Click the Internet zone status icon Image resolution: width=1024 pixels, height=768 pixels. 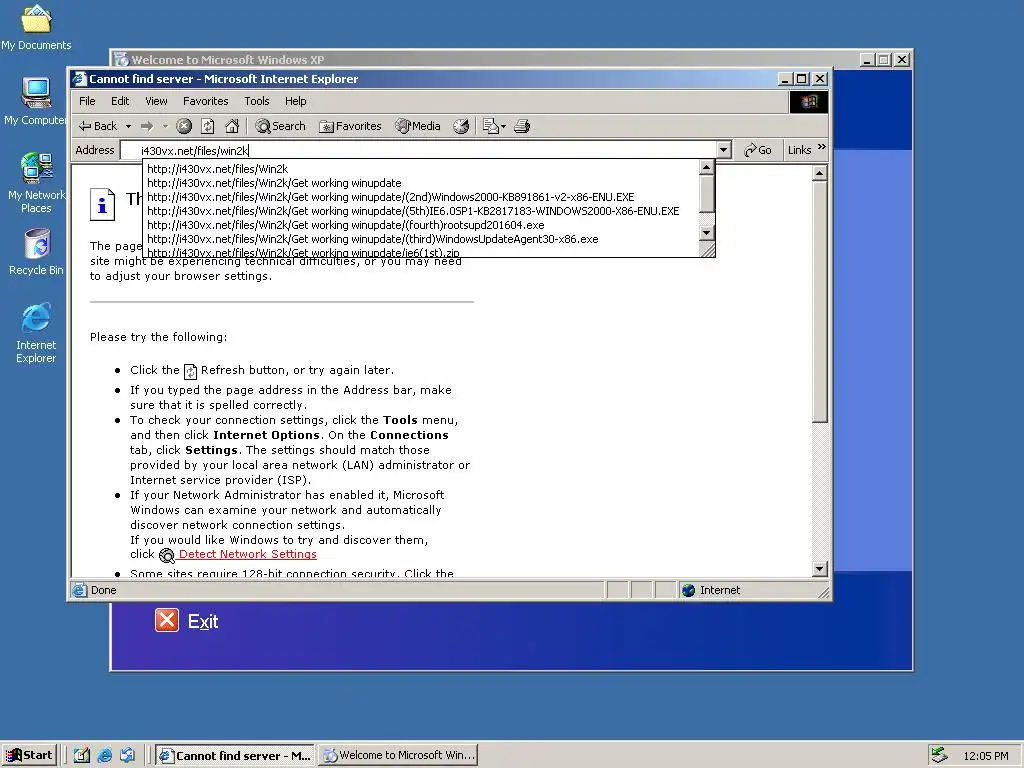click(688, 590)
